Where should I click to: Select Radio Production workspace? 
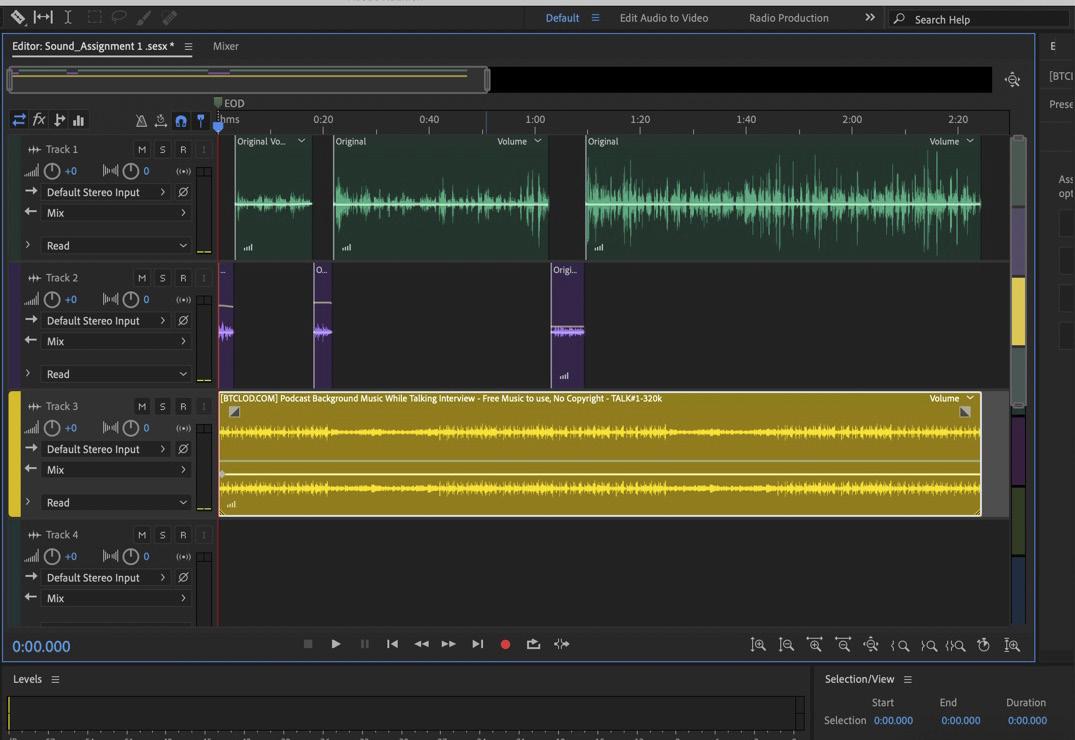click(788, 18)
